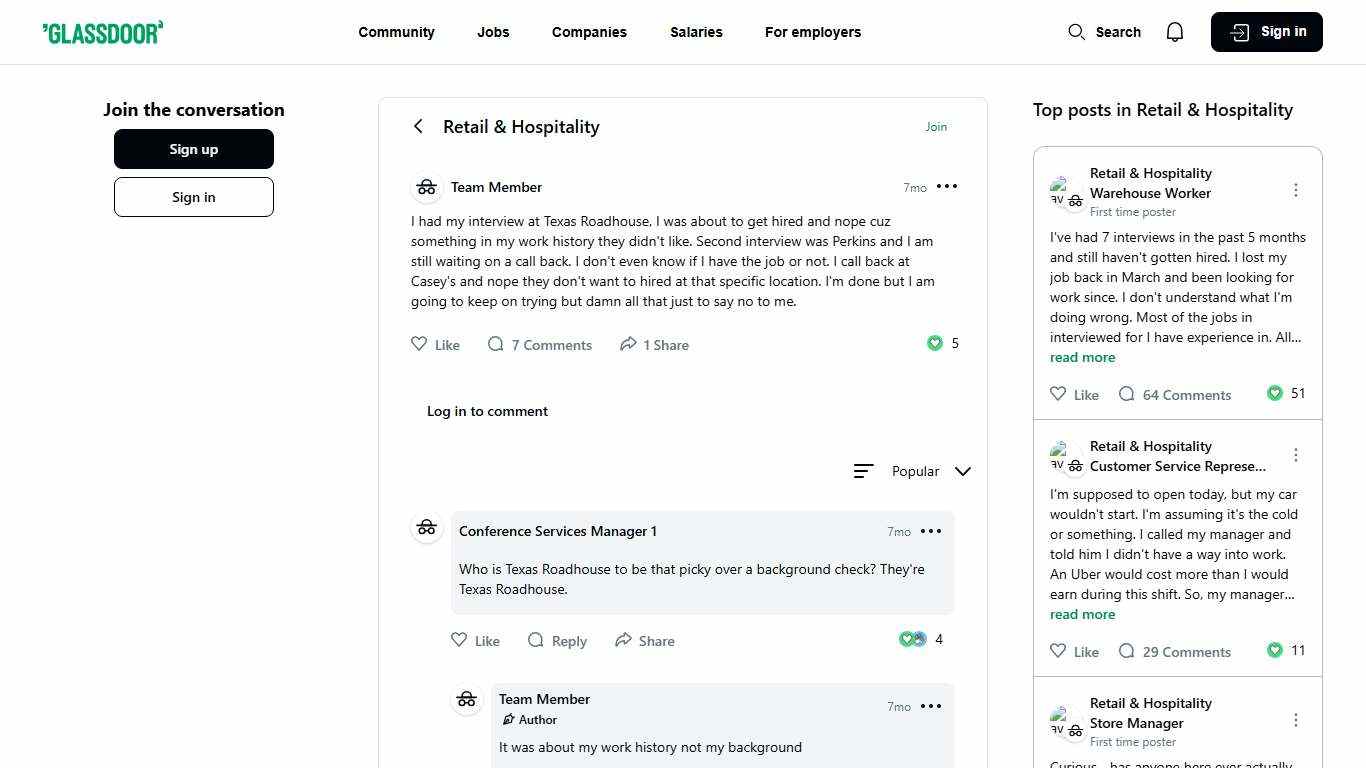Viewport: 1366px width, 768px height.
Task: Click Join link for Retail & Hospitality
Action: coord(936,127)
